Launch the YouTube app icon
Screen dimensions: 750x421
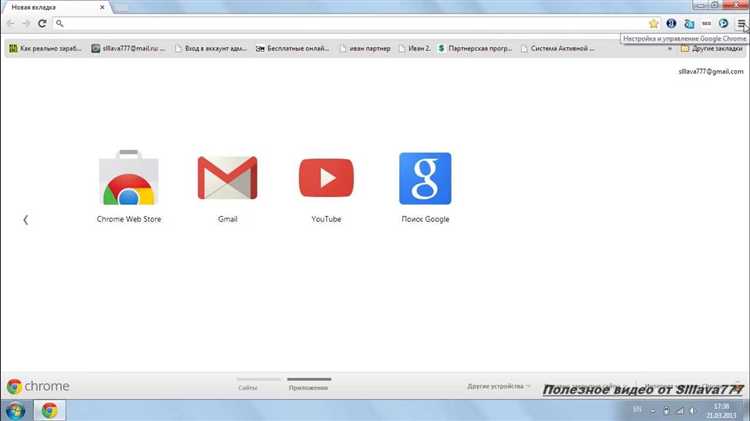click(326, 178)
